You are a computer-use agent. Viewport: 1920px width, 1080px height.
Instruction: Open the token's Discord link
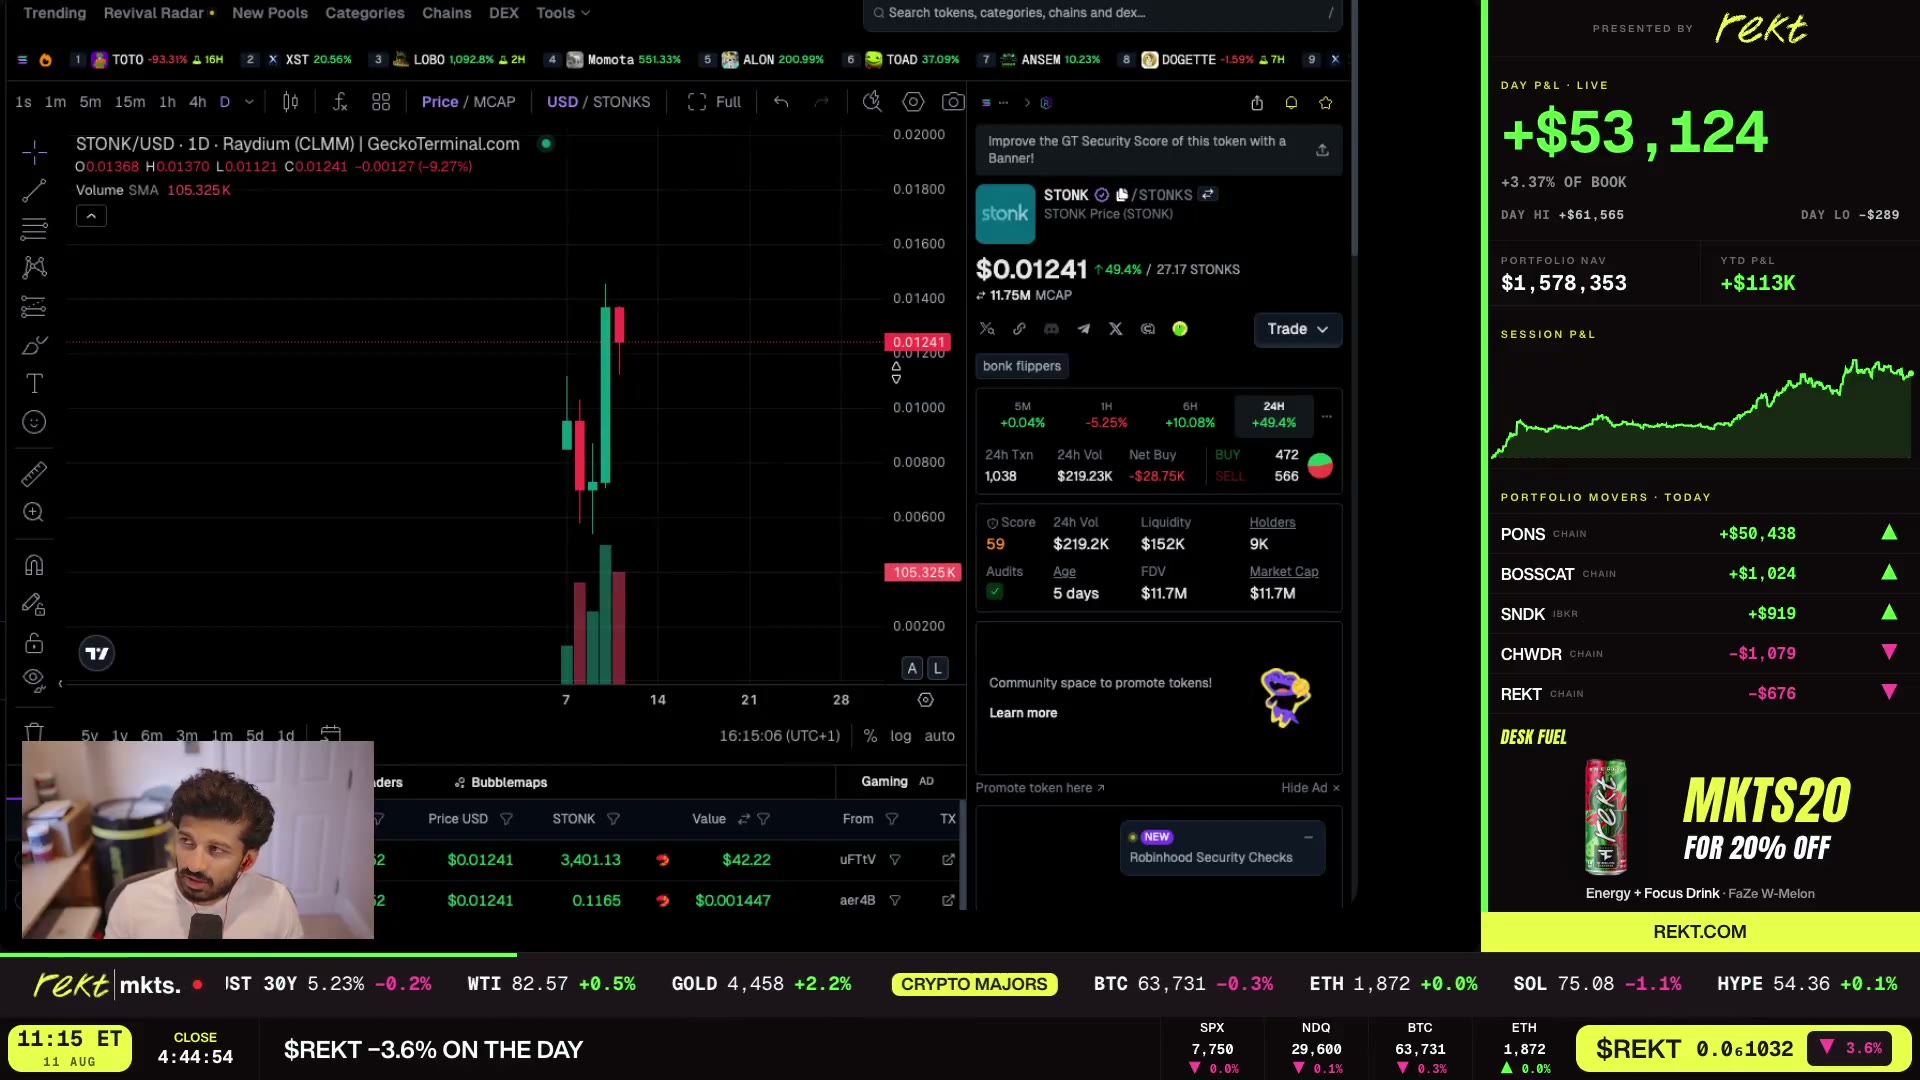(1051, 329)
